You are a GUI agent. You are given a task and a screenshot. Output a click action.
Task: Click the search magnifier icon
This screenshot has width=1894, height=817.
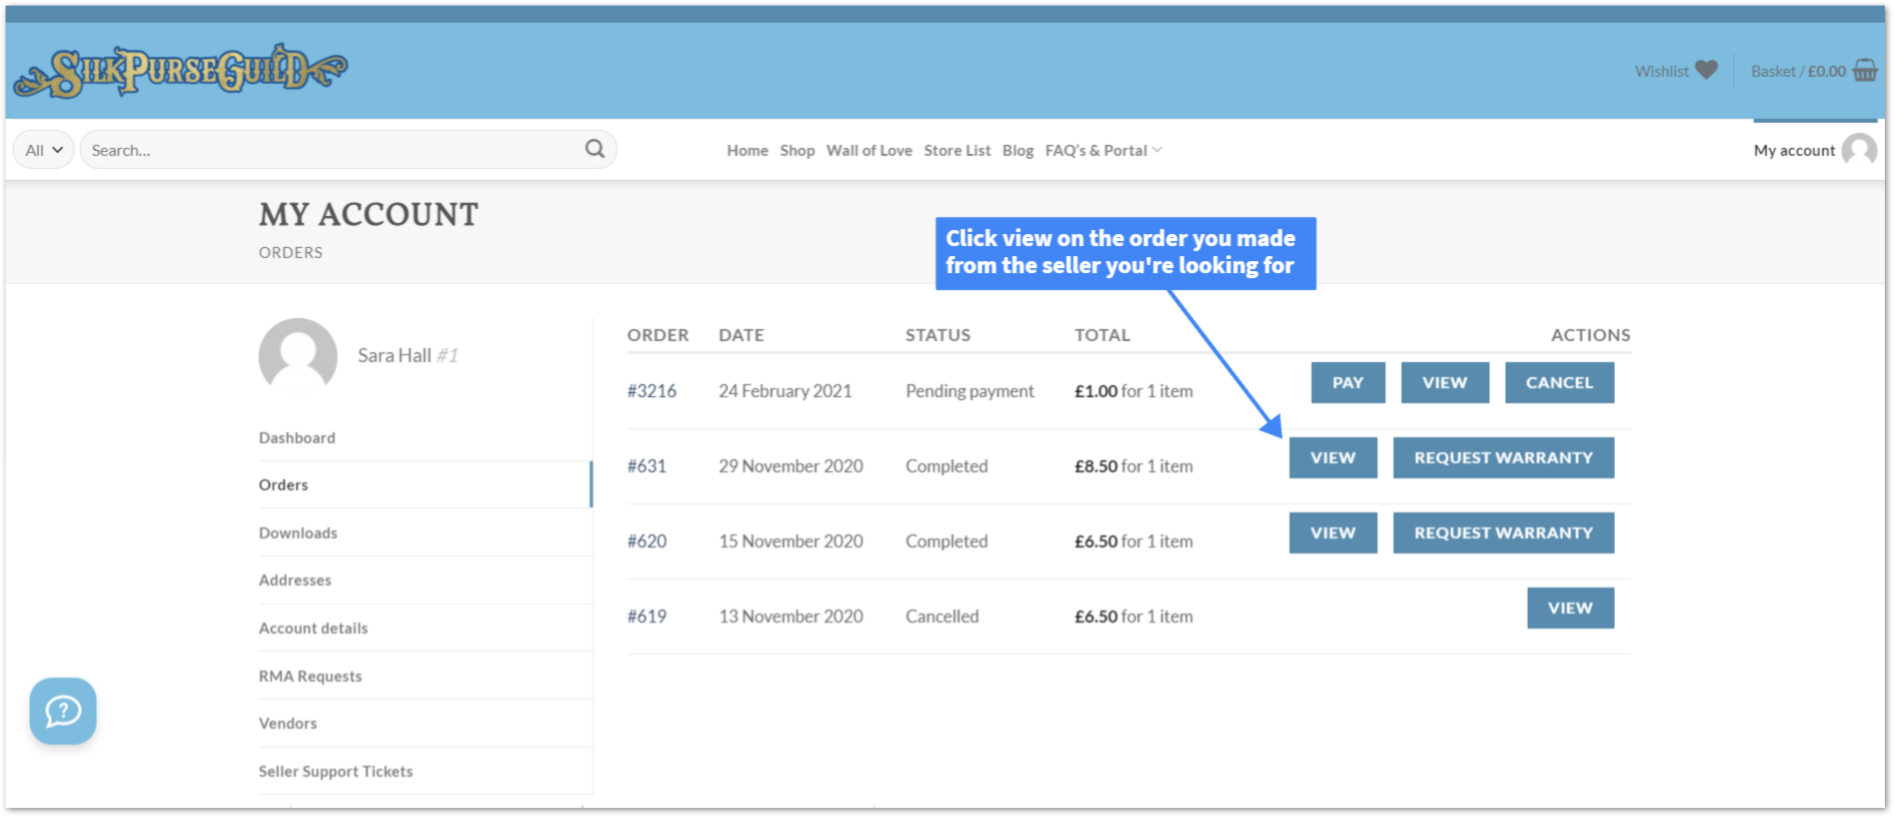pos(595,149)
